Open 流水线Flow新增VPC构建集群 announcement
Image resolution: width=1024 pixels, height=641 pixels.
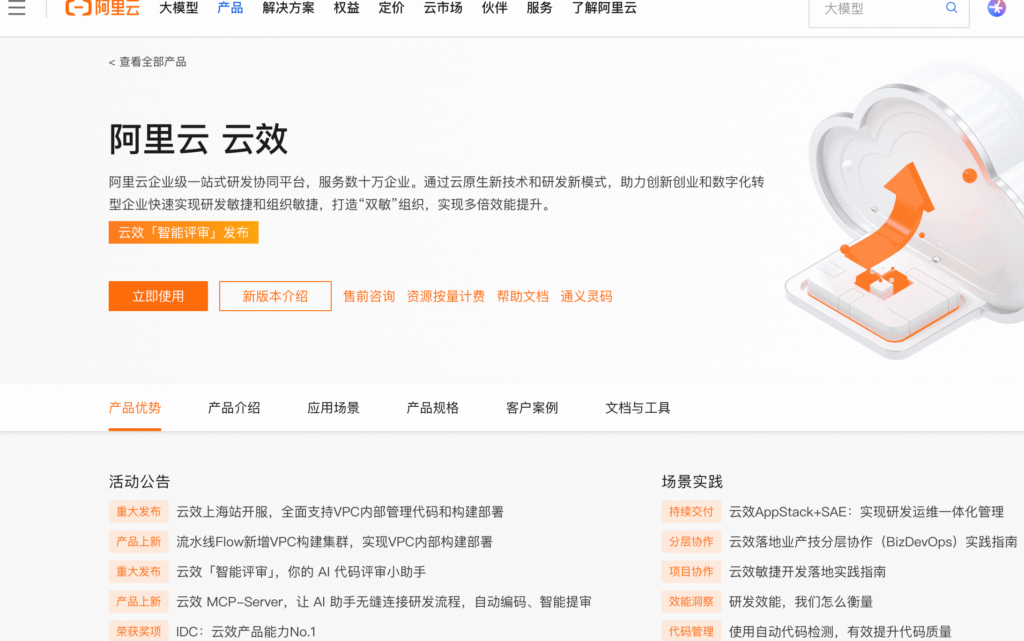pyautogui.click(x=334, y=542)
